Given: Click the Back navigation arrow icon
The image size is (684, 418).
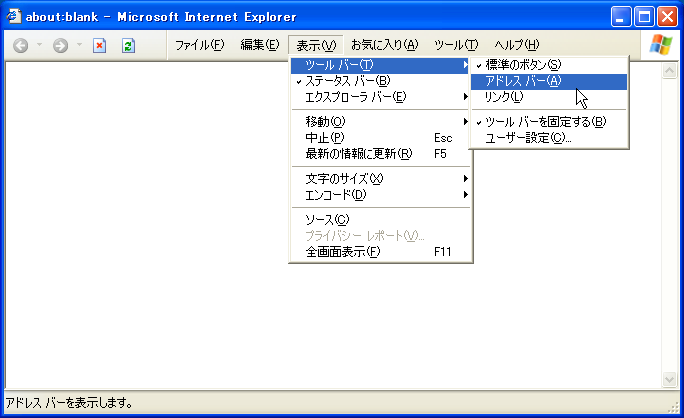Looking at the screenshot, I should (x=21, y=45).
